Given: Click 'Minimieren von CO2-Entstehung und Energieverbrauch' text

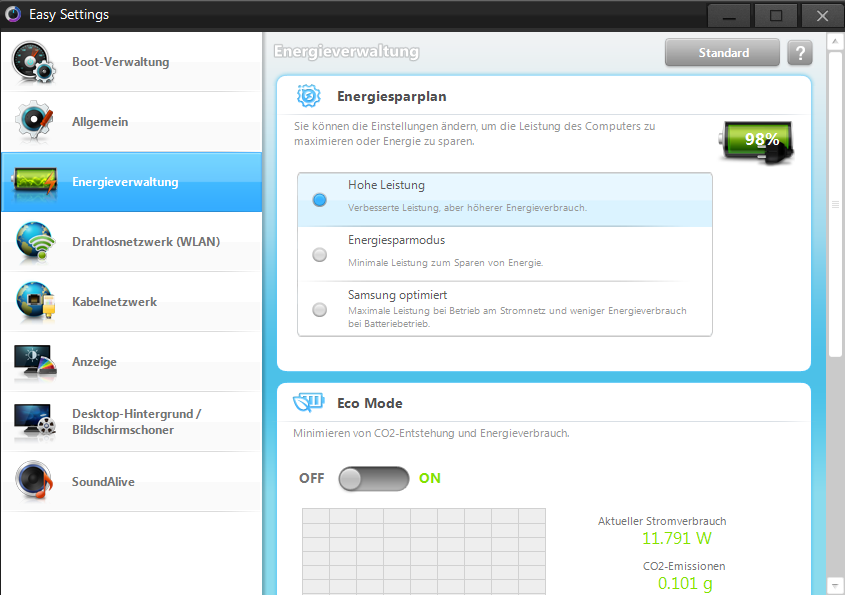Looking at the screenshot, I should (x=431, y=433).
